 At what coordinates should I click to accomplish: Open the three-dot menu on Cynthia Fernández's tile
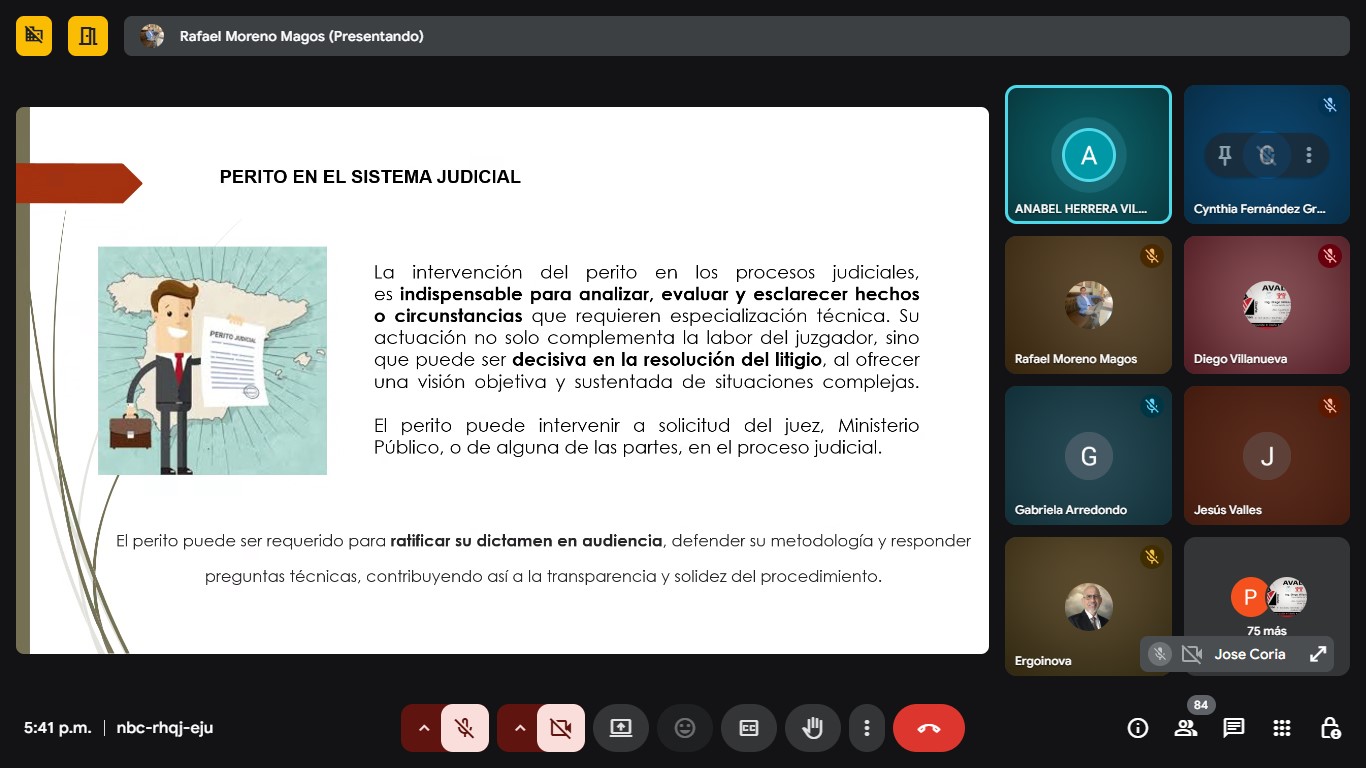(x=1309, y=156)
